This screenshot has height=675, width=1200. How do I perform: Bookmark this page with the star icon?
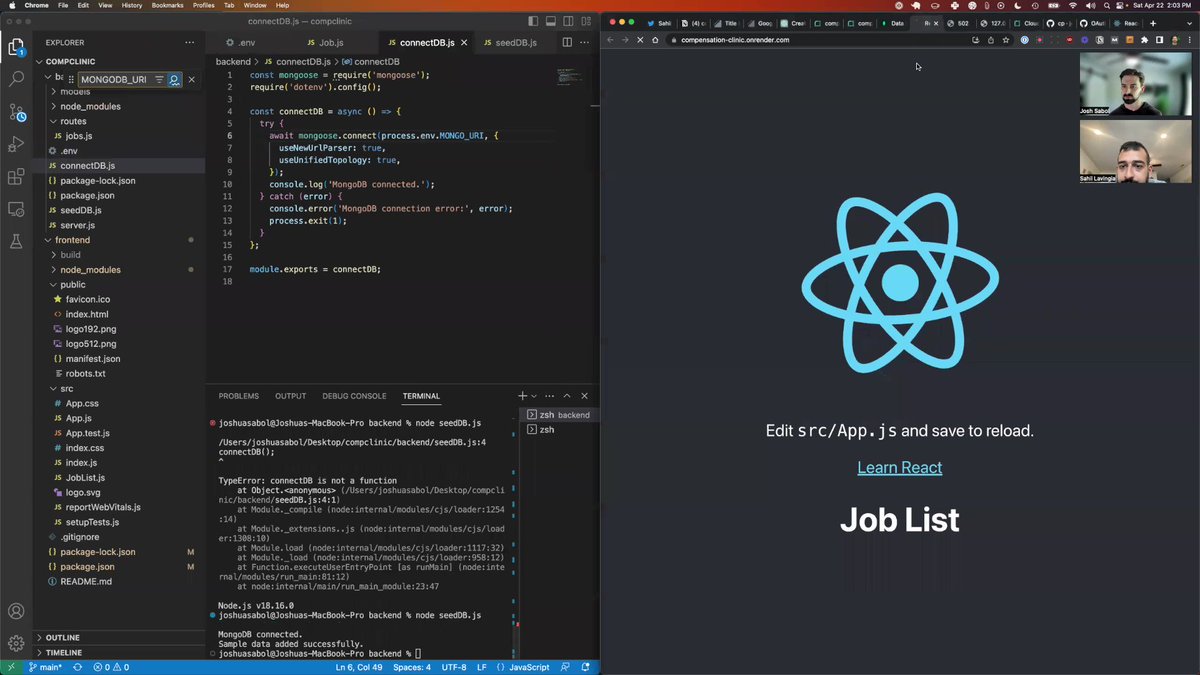click(x=1006, y=40)
